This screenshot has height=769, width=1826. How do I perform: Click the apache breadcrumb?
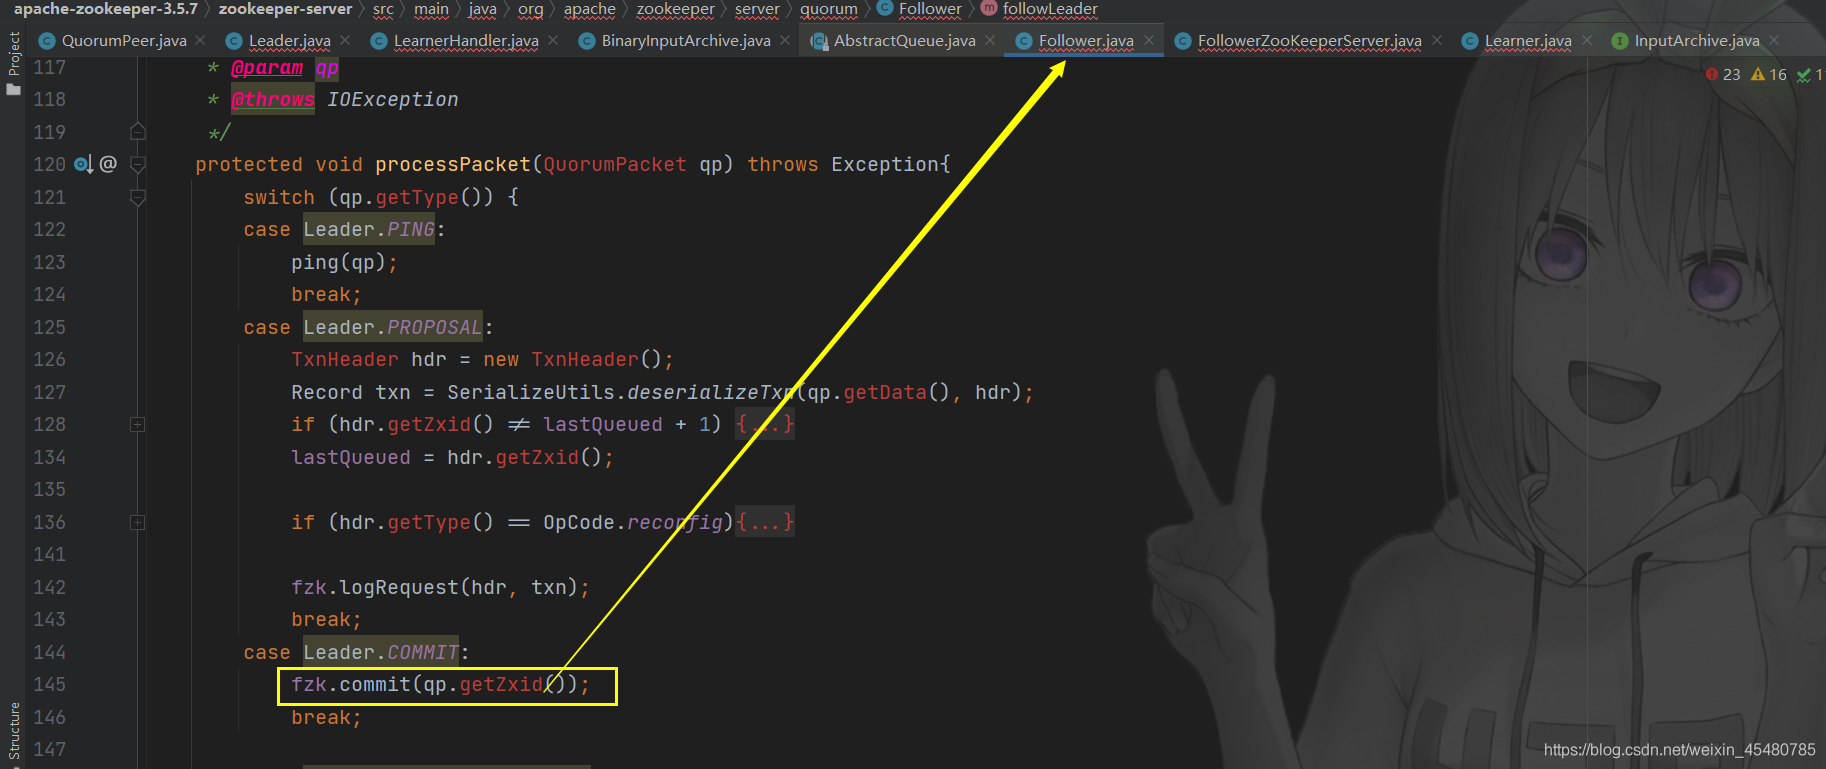click(x=589, y=9)
